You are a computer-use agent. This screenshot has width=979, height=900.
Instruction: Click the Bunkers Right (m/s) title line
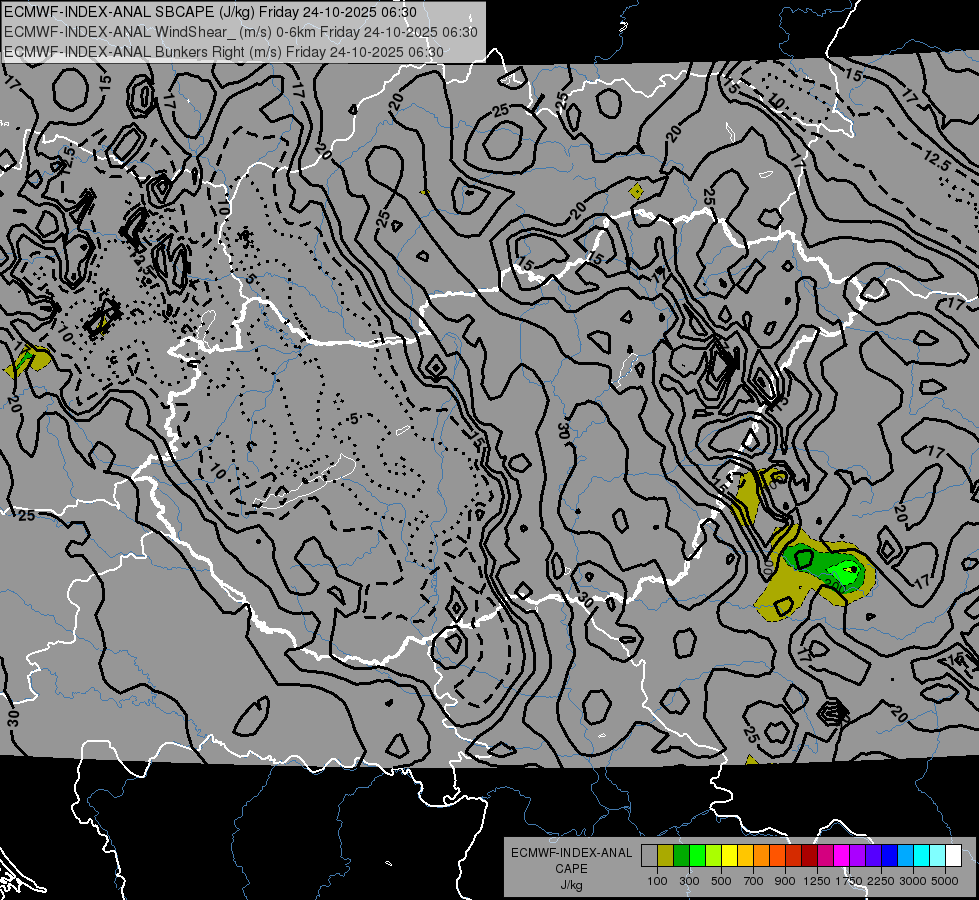click(224, 52)
